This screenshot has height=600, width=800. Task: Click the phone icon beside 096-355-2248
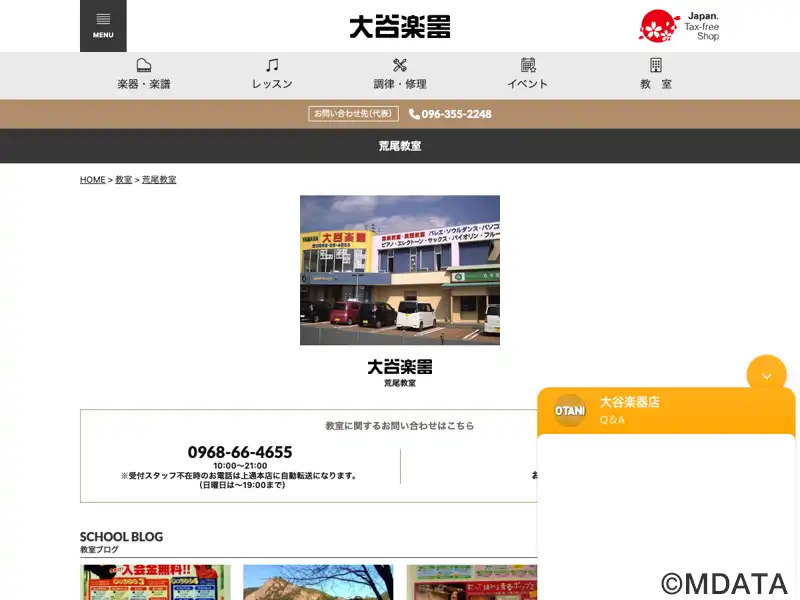click(x=414, y=114)
